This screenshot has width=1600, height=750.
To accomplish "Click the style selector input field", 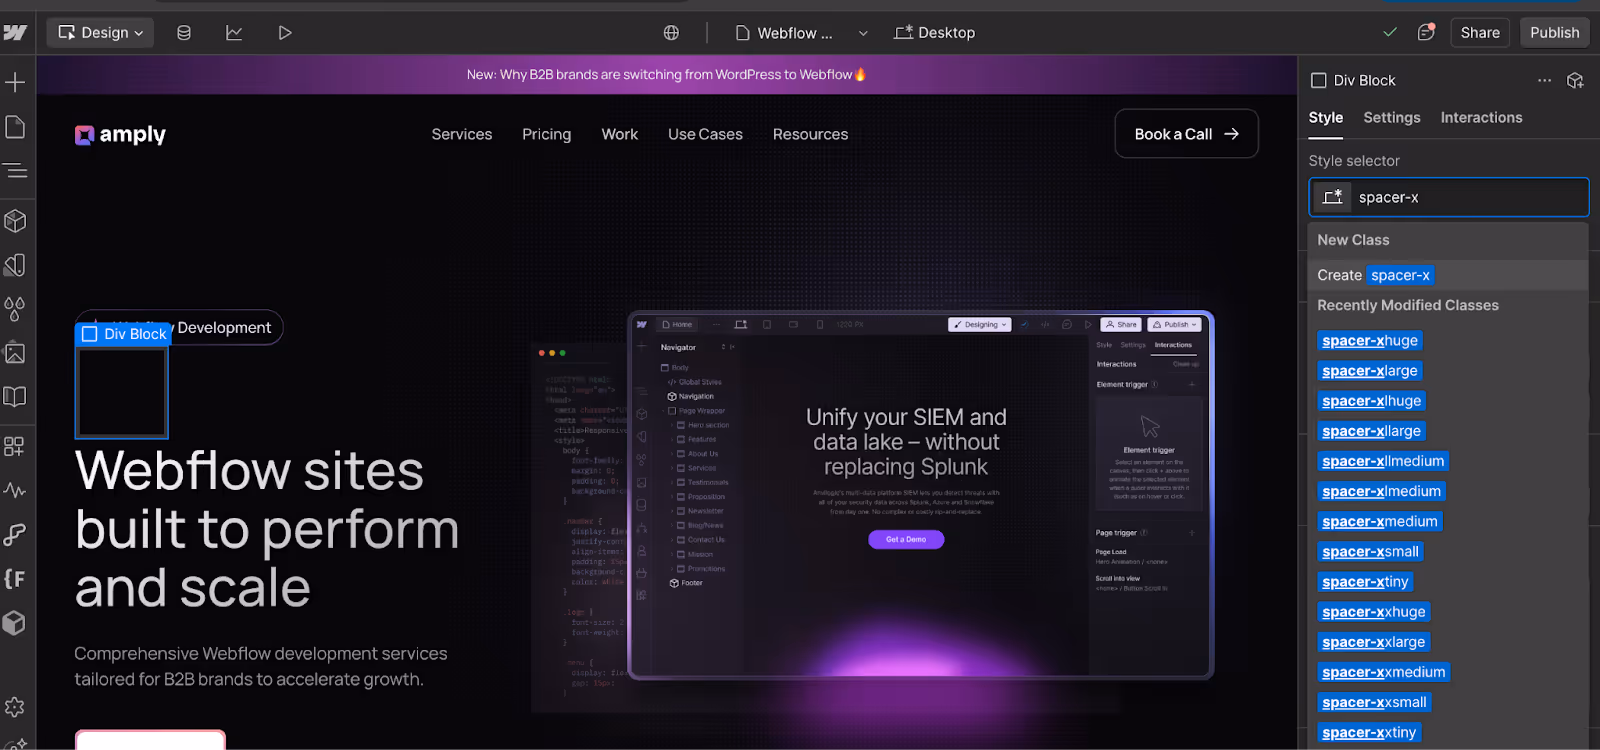I will 1449,197.
